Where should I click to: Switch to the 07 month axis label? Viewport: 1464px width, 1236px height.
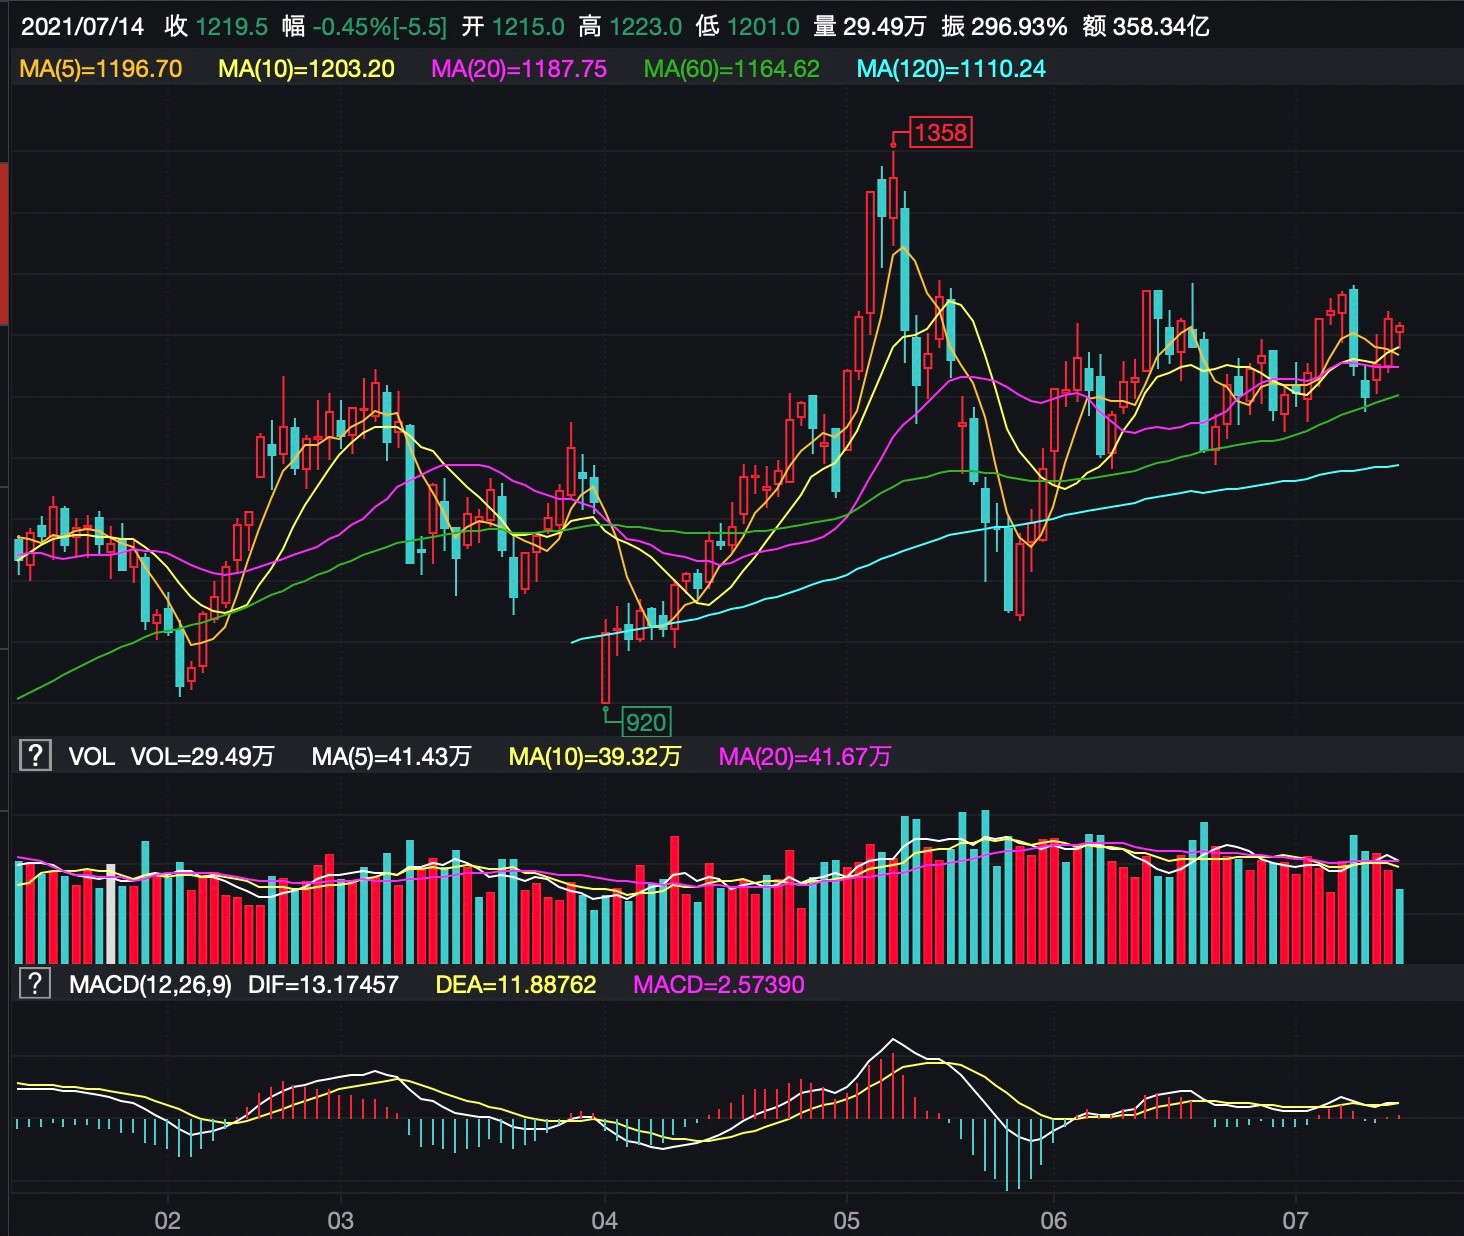coord(1295,1221)
